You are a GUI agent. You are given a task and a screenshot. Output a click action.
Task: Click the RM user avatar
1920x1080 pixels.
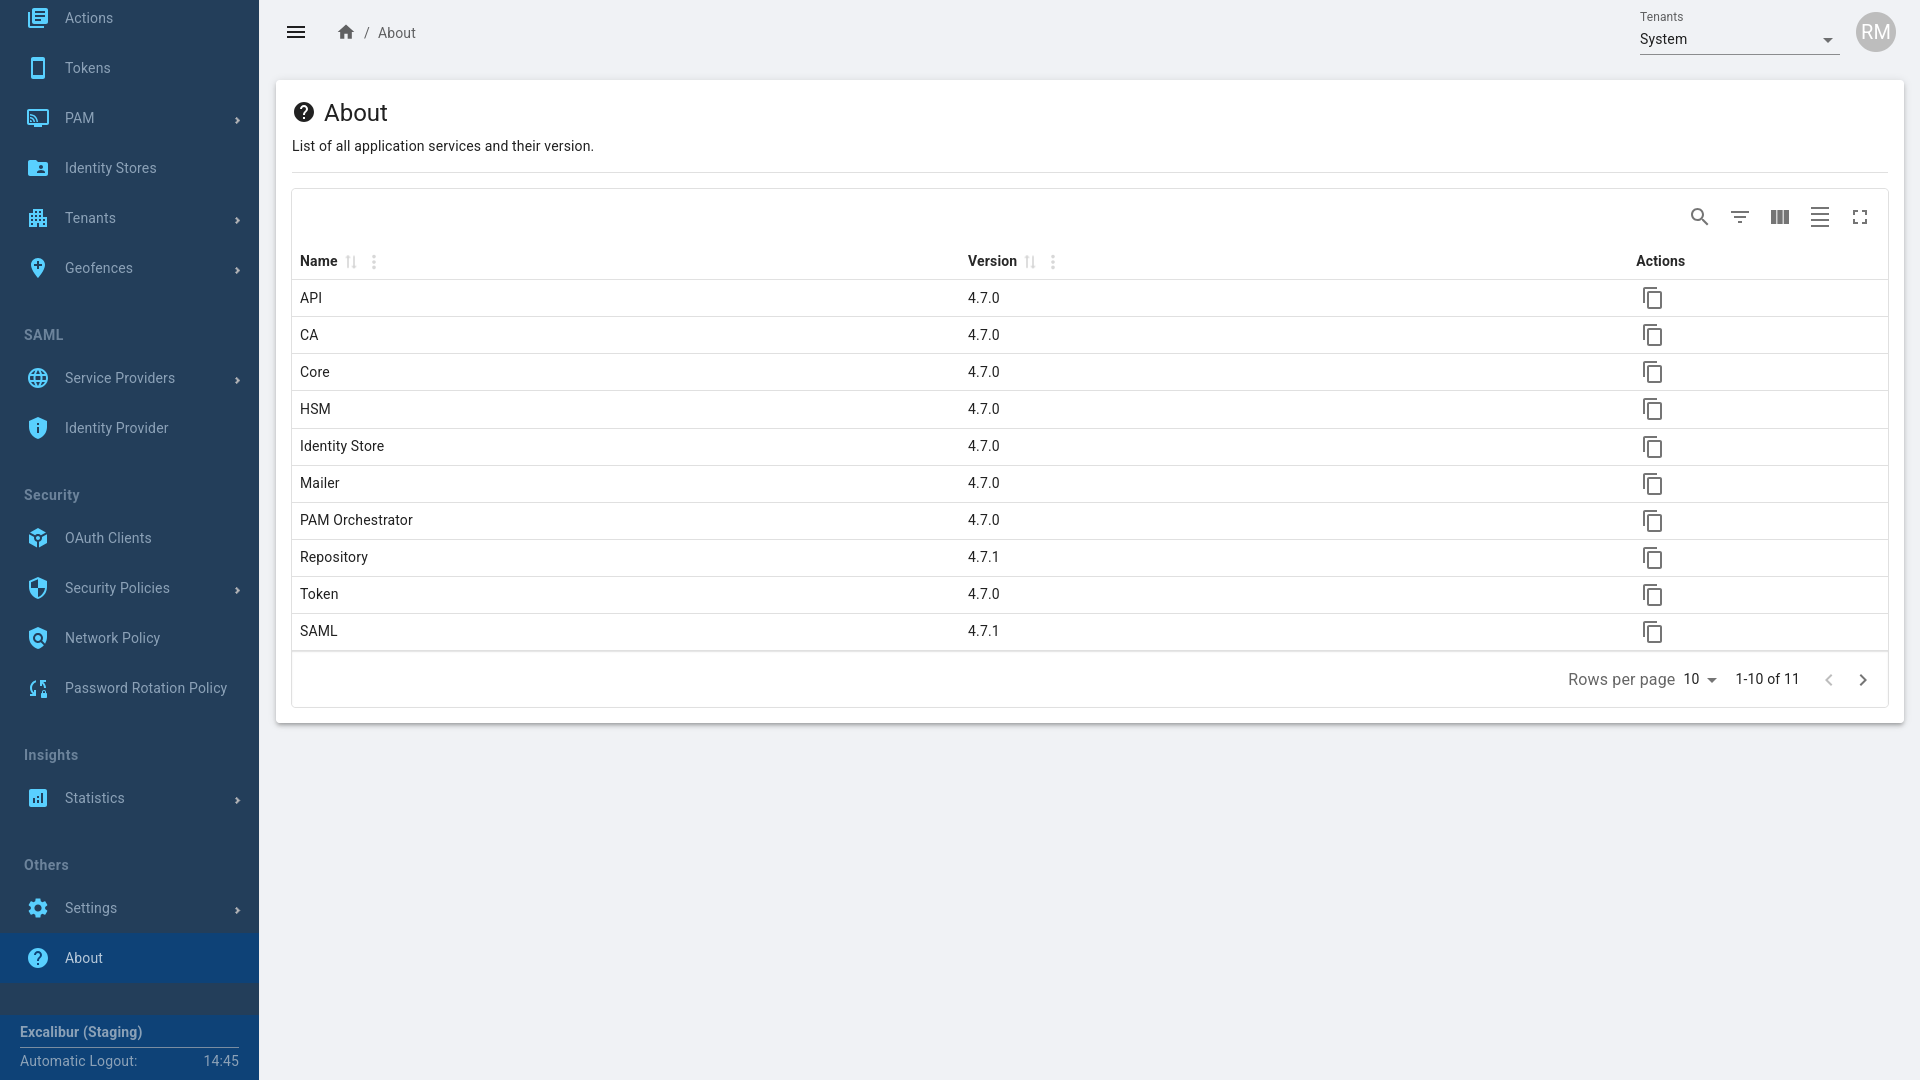(1875, 33)
